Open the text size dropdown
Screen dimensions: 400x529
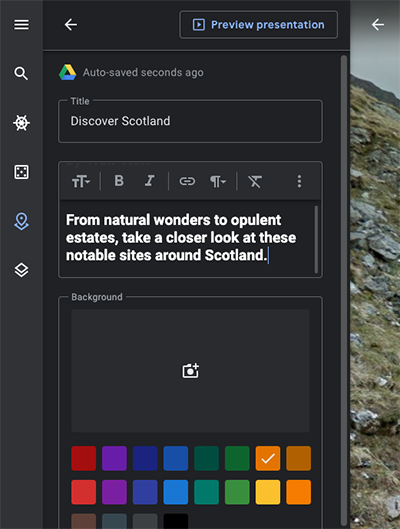pos(81,182)
